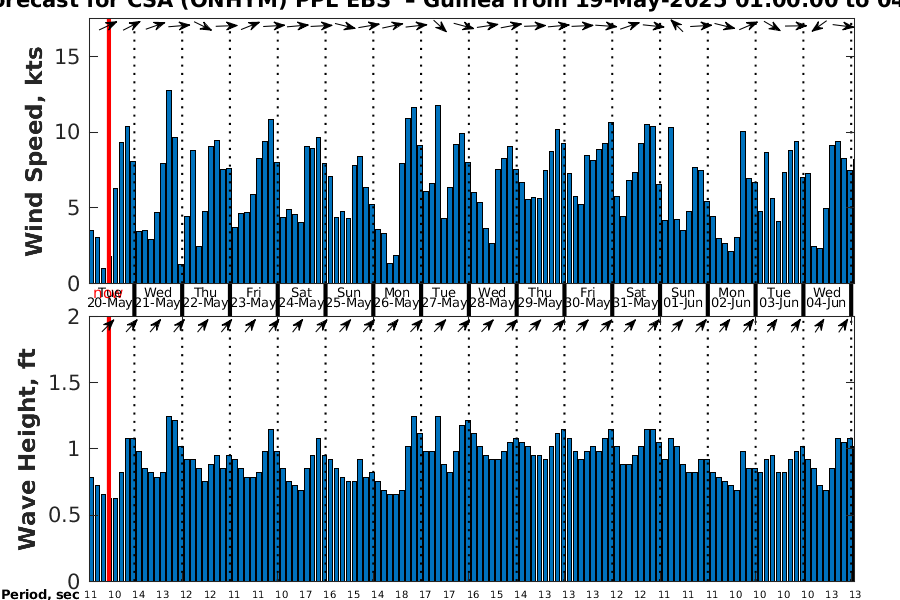Select the 'Wed 28-May' date label

point(492,298)
